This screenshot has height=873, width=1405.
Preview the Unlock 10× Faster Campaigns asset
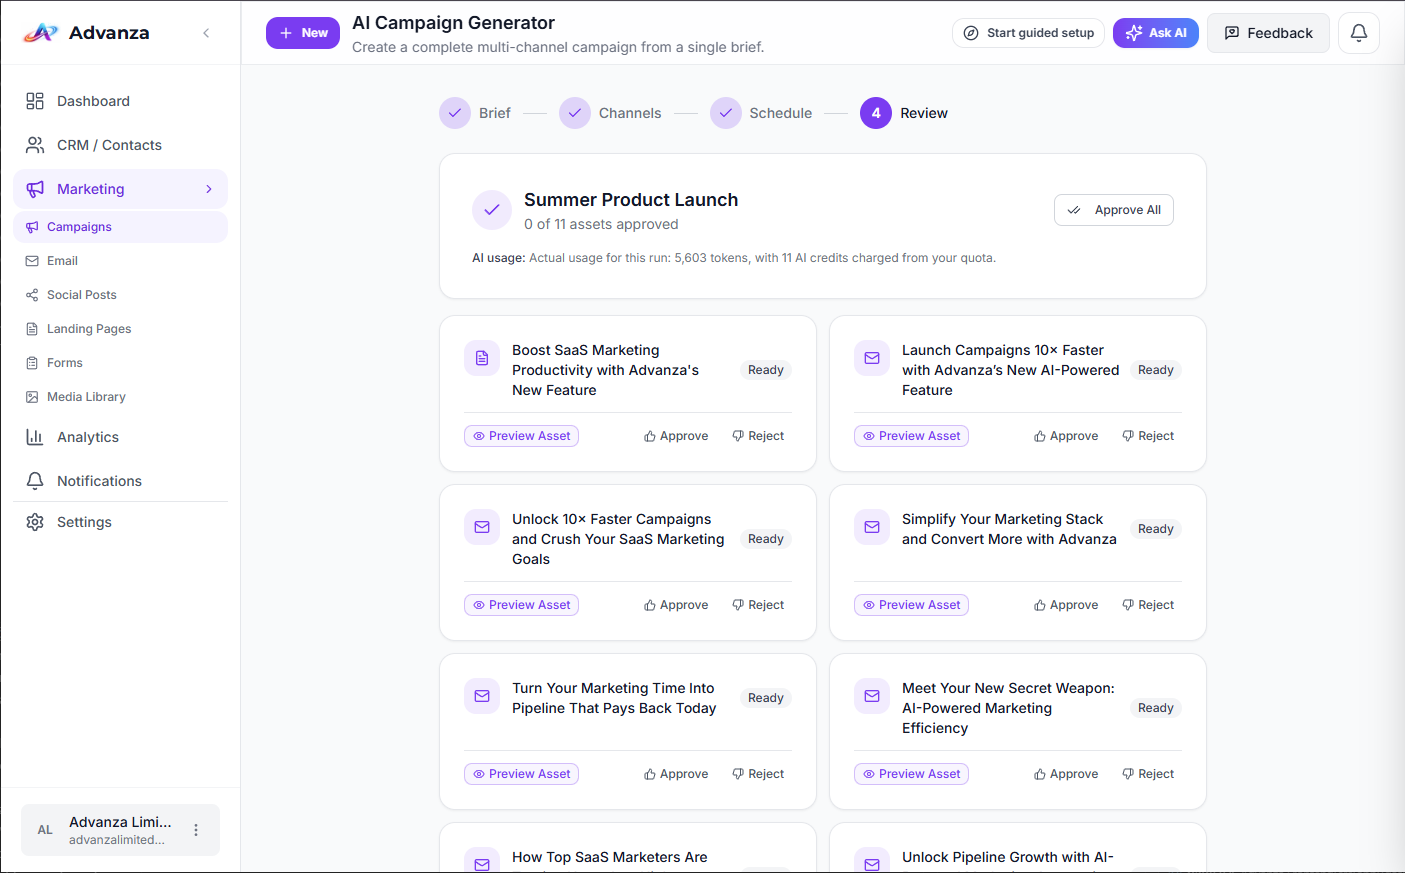coord(521,605)
